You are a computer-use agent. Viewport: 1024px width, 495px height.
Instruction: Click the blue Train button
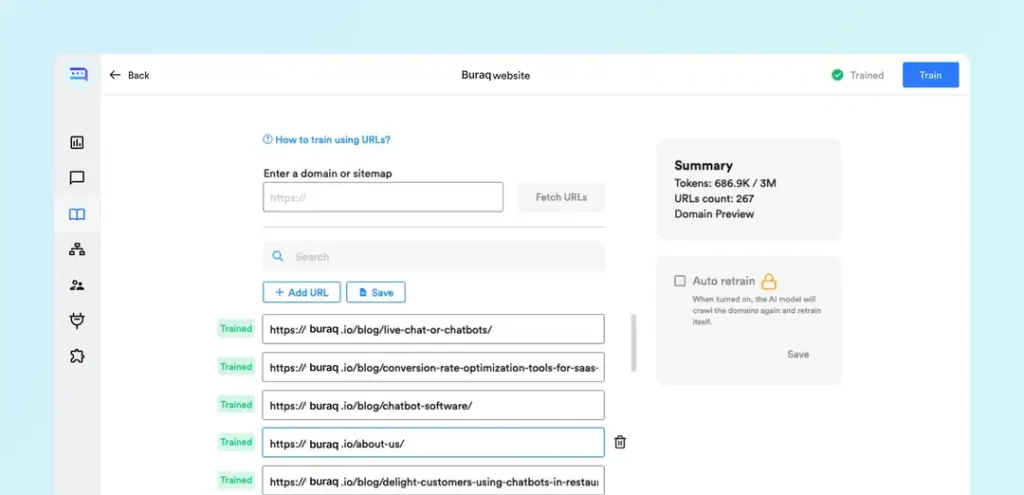pyautogui.click(x=930, y=75)
